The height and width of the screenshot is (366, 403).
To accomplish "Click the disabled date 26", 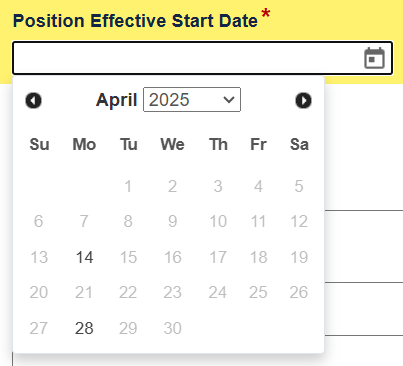I will (x=299, y=292).
